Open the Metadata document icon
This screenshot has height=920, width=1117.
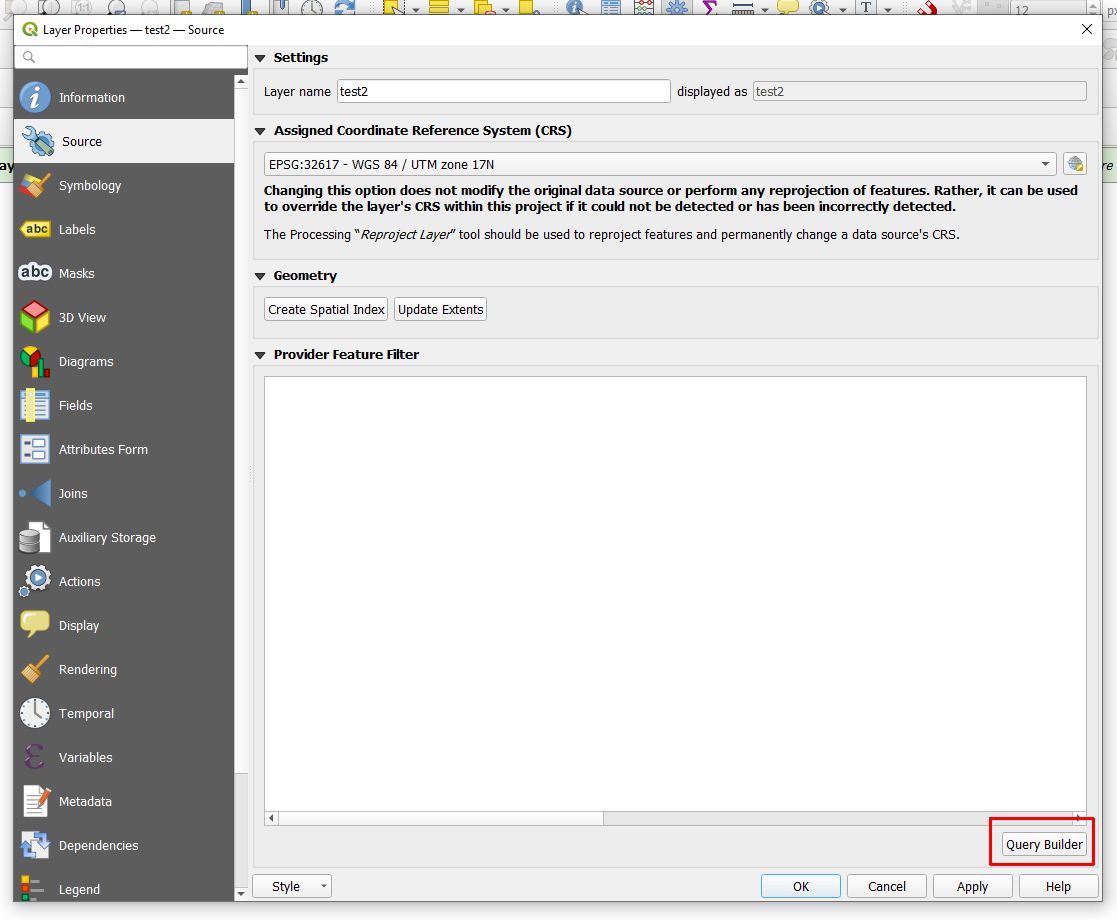[36, 801]
